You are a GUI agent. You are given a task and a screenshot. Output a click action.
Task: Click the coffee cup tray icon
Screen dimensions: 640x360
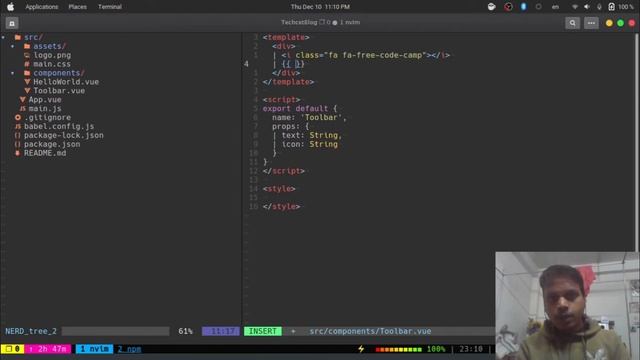(491, 7)
